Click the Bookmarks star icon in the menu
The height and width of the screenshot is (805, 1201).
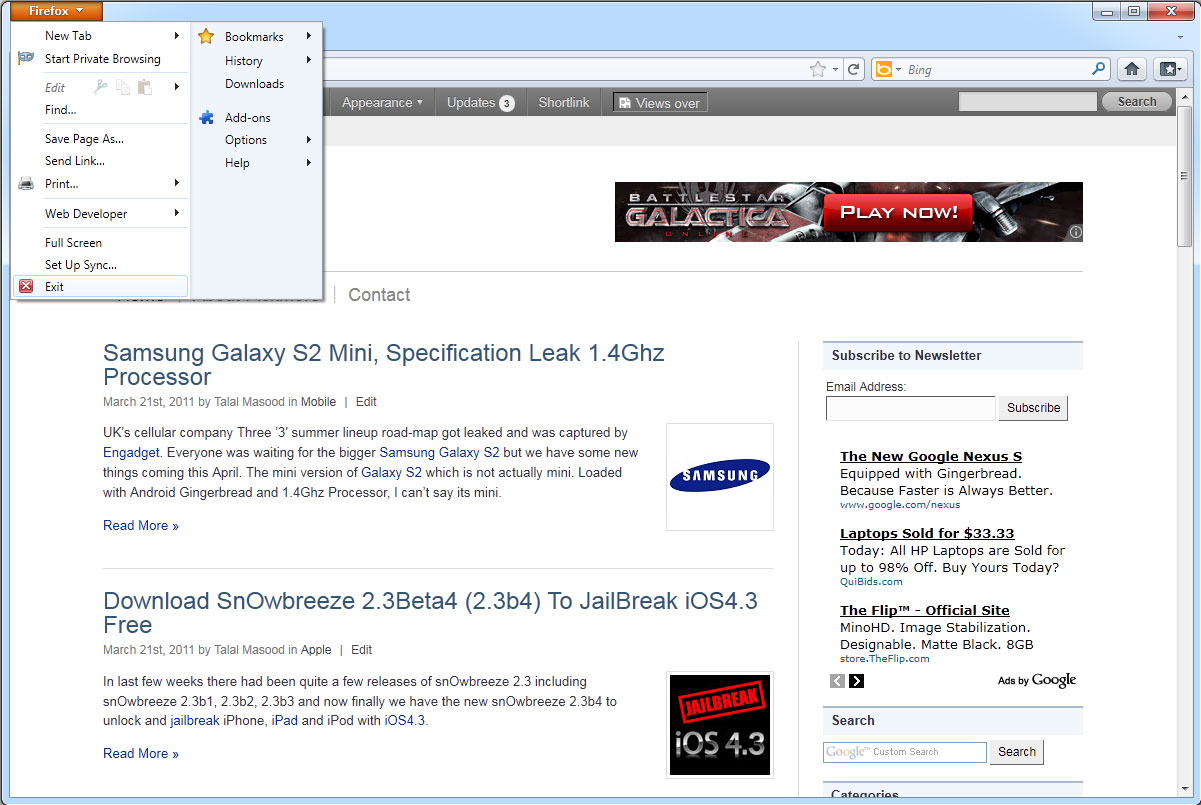(x=206, y=37)
